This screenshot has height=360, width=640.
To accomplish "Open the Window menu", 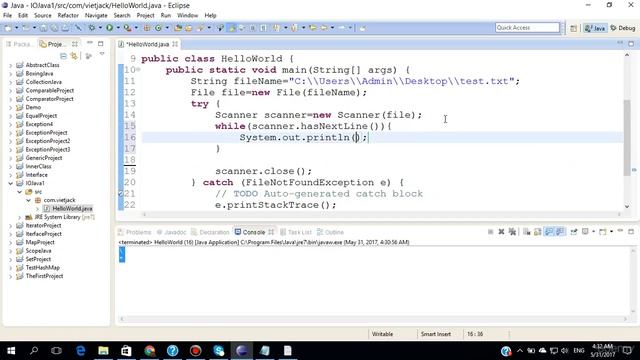I will click(x=187, y=16).
